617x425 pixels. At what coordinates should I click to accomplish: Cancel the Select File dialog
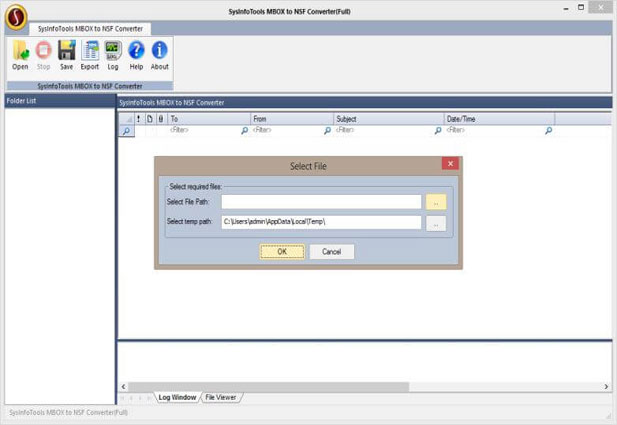pos(332,251)
